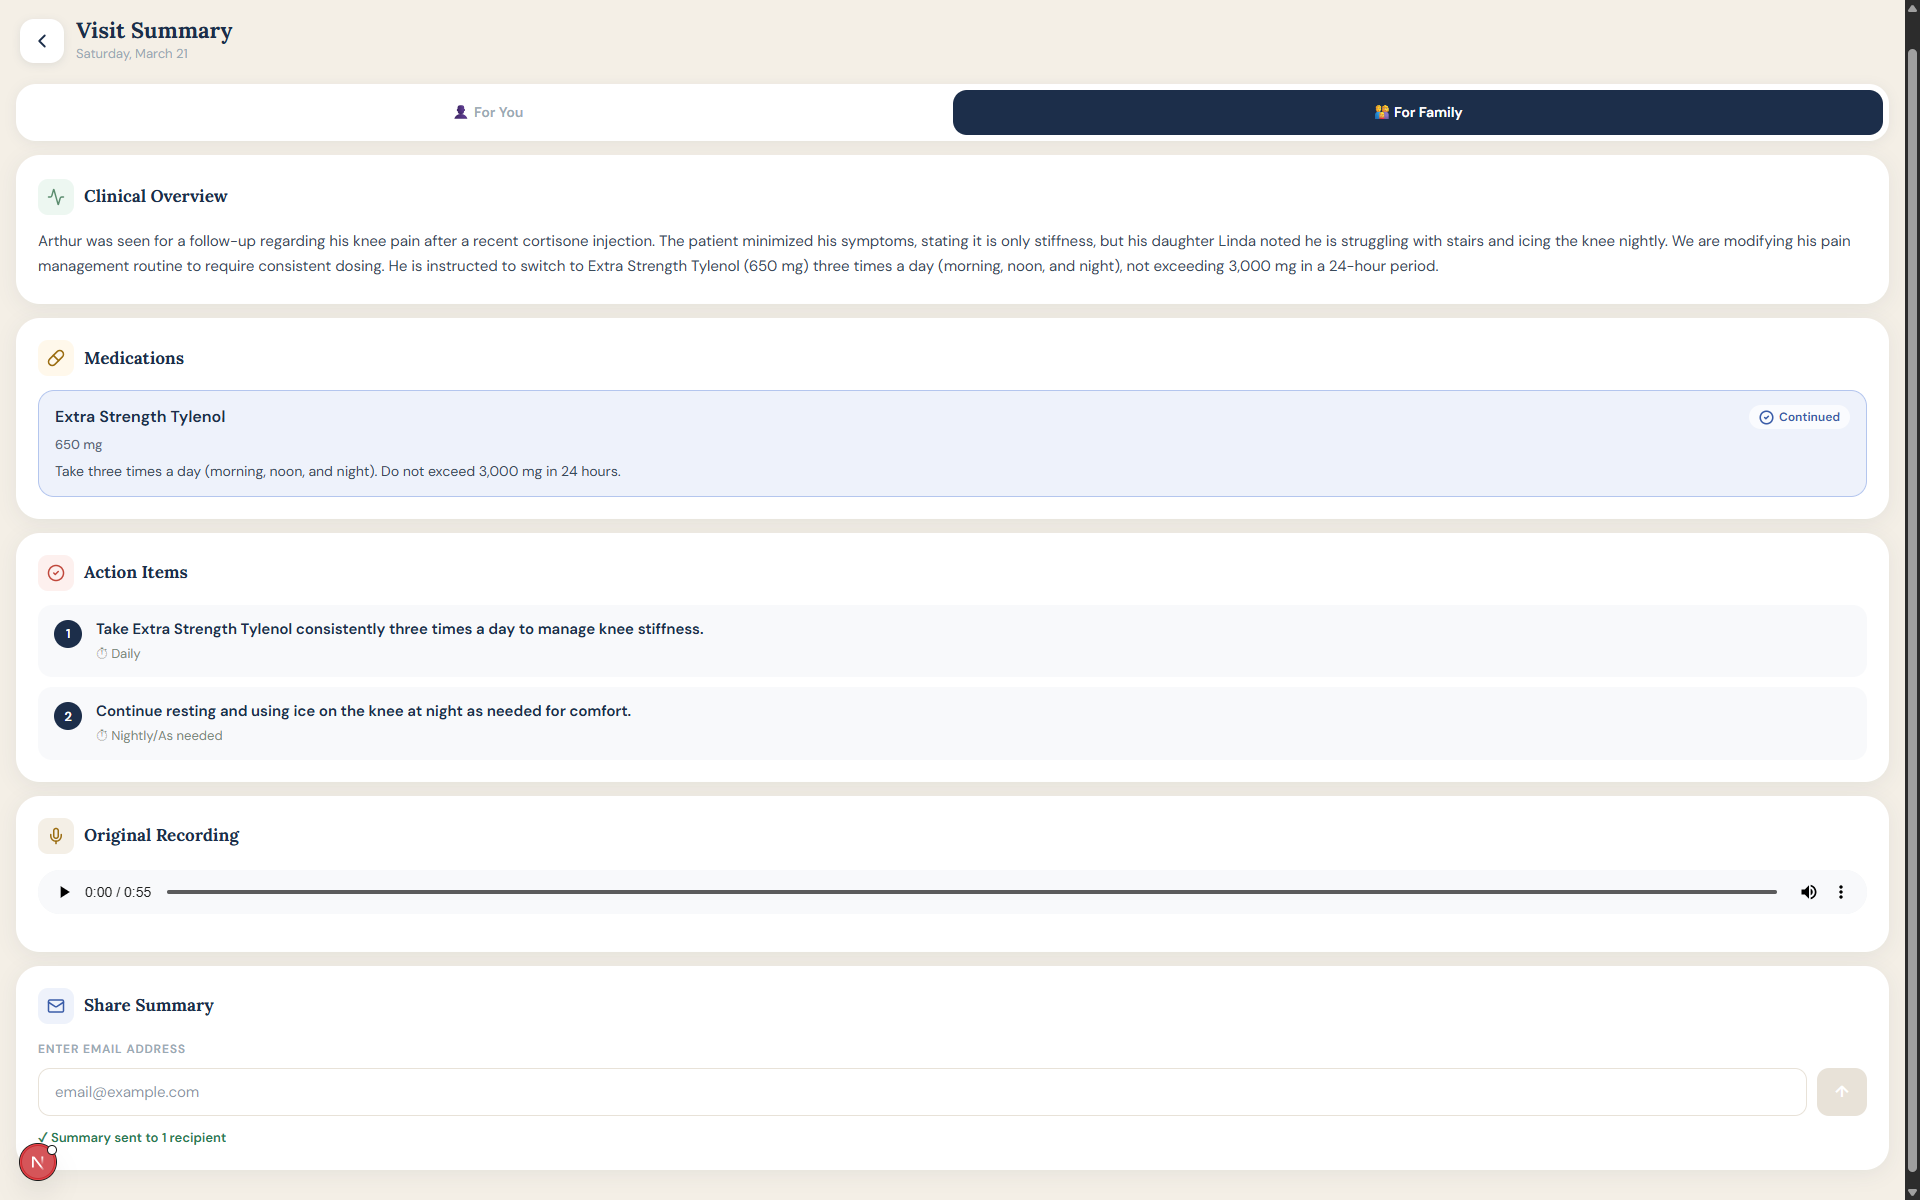Click the Clinical Overview pulse icon

tap(56, 197)
